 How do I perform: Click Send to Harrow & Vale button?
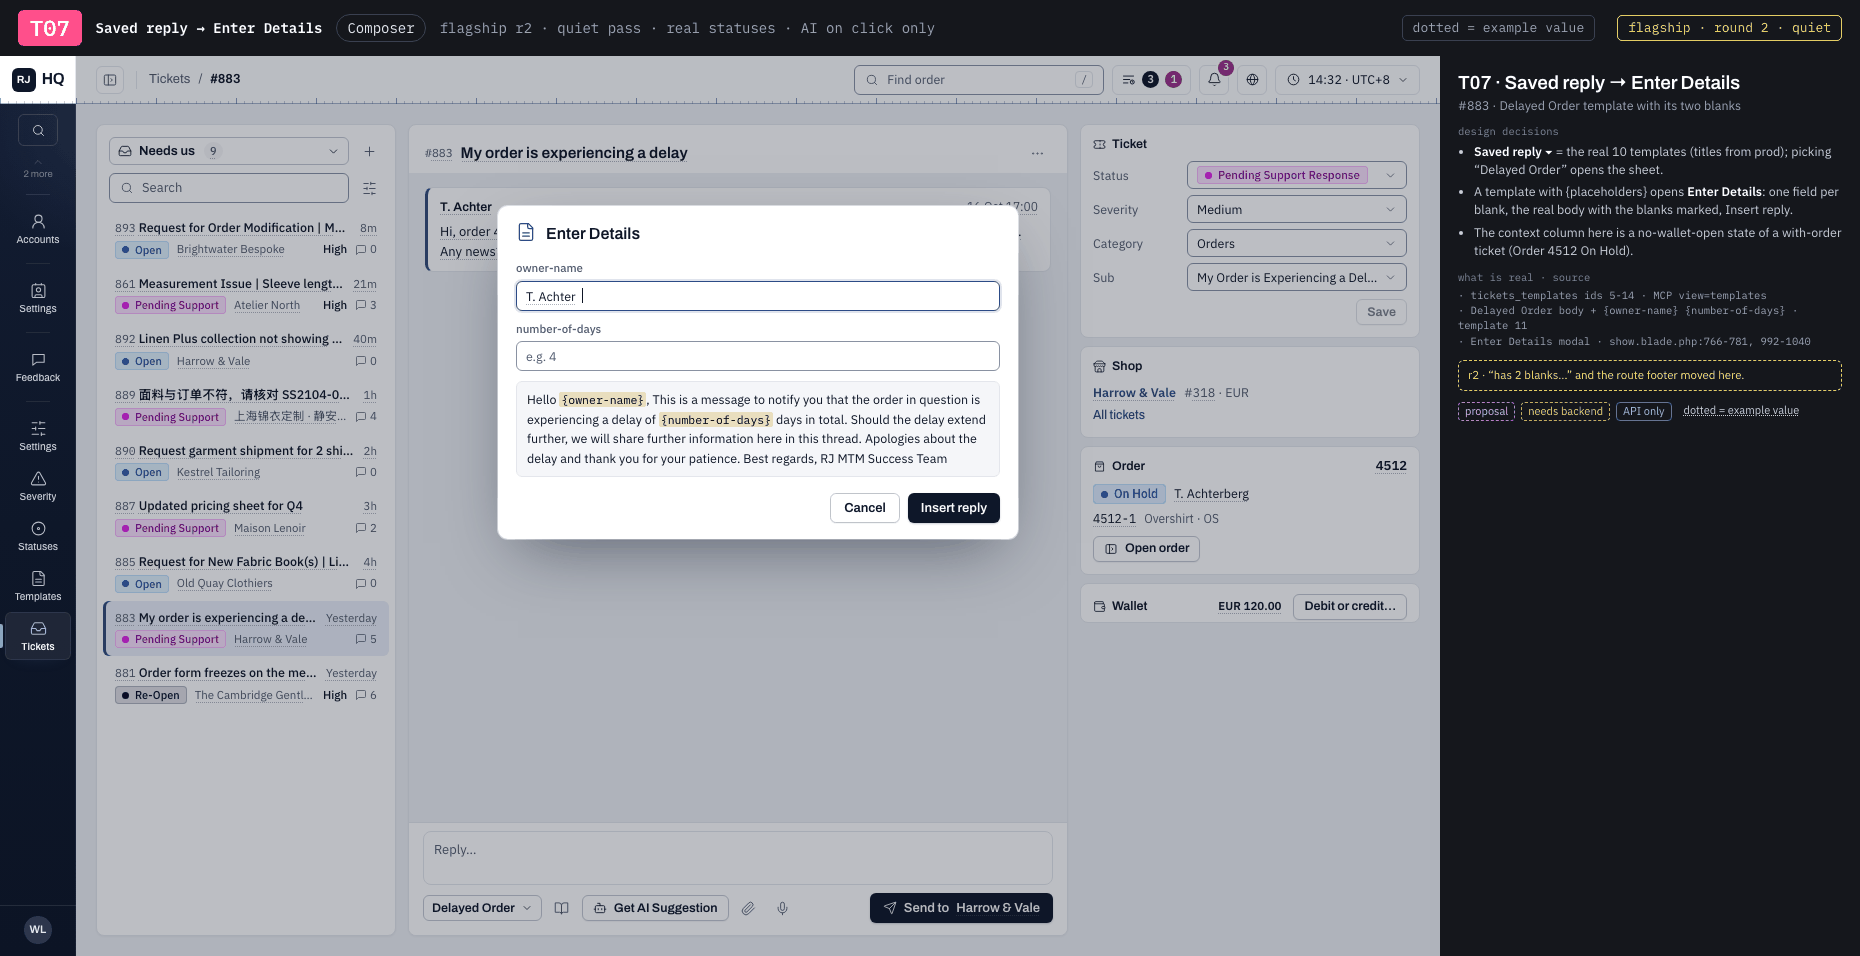click(x=961, y=908)
